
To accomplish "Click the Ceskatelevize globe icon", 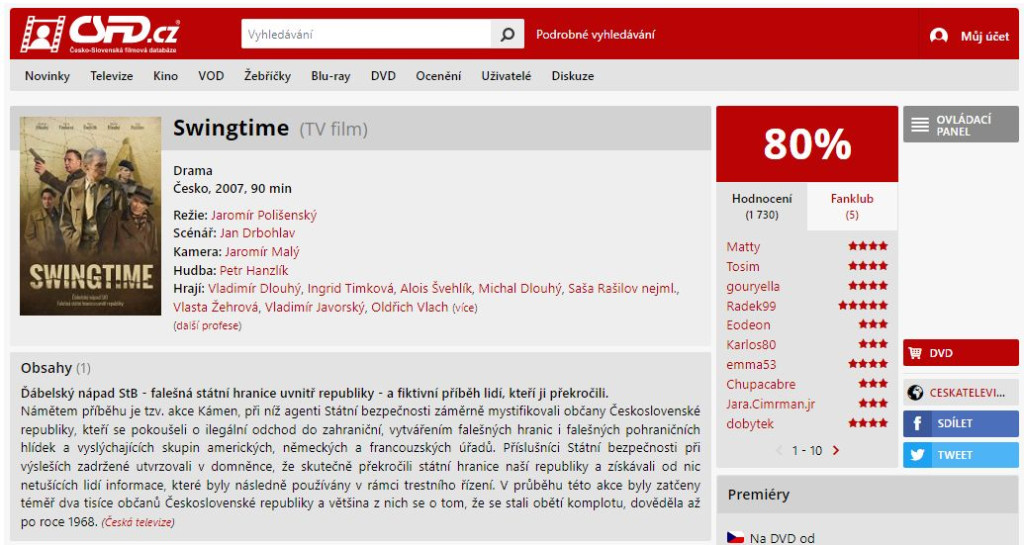I will pos(916,392).
